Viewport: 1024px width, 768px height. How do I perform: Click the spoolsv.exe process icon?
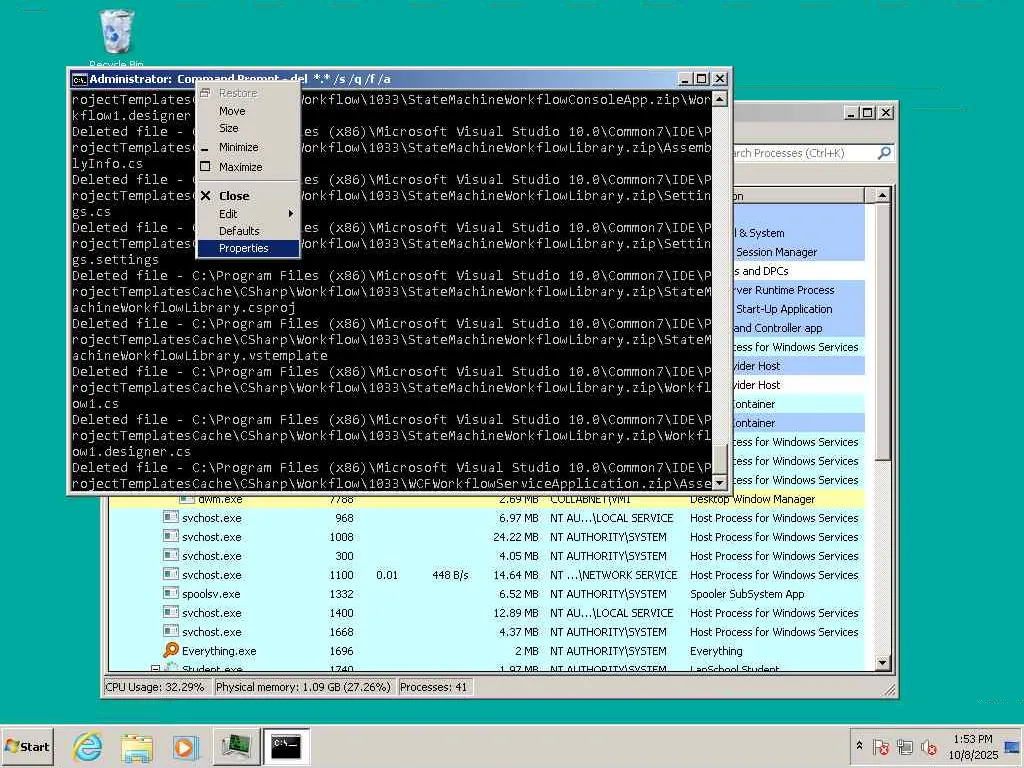pyautogui.click(x=170, y=593)
